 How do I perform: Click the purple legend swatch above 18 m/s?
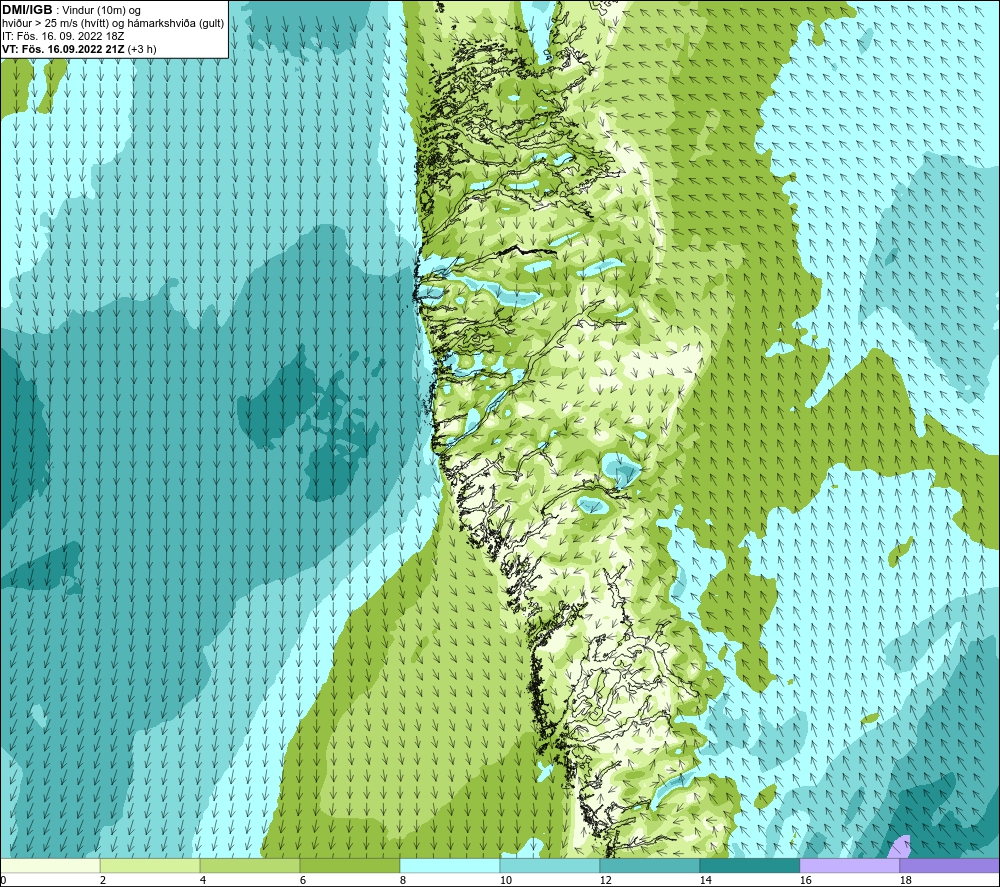point(950,865)
